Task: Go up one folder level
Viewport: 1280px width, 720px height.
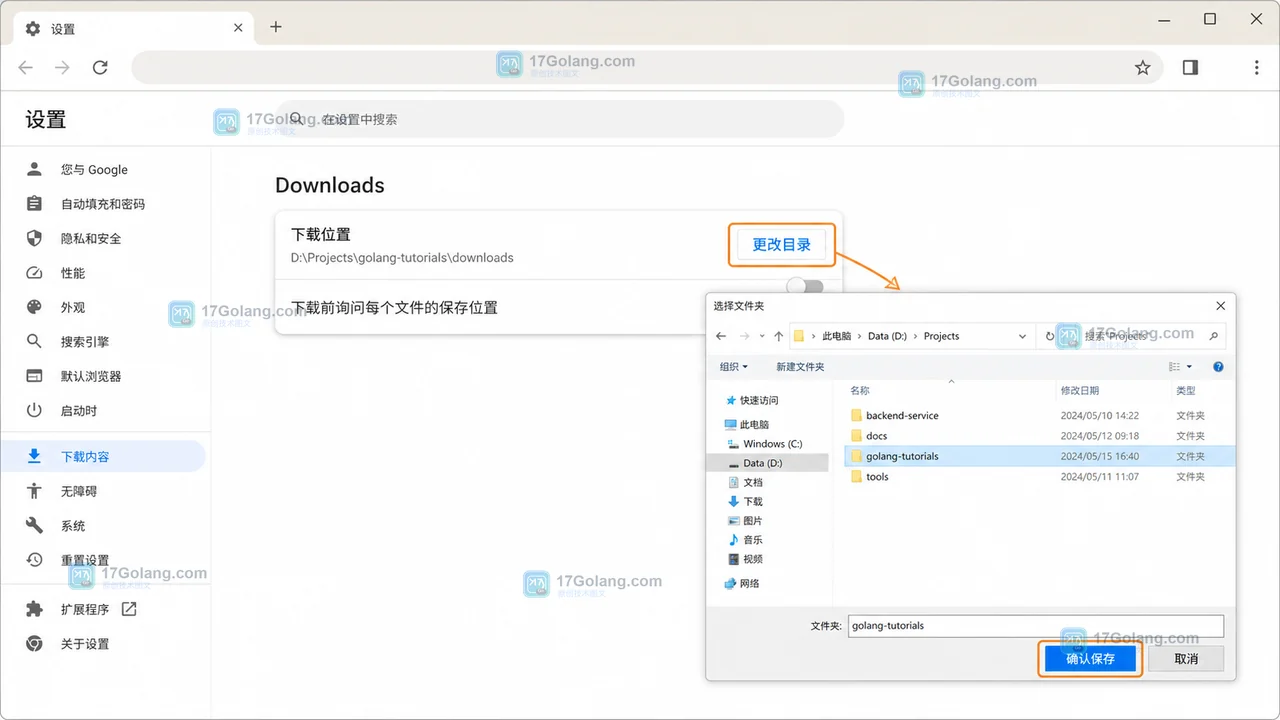Action: click(x=779, y=336)
